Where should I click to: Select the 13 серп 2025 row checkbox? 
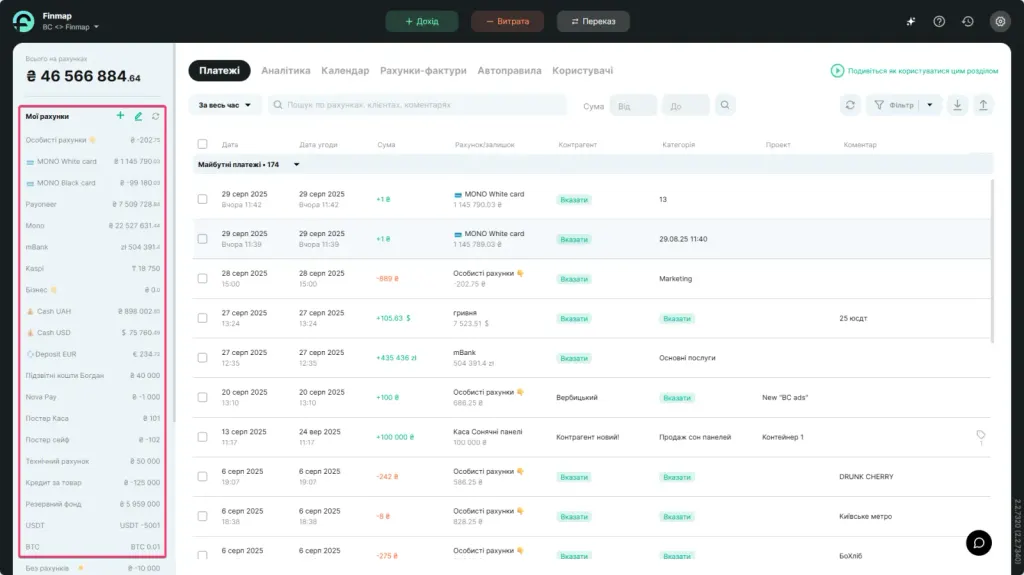pyautogui.click(x=202, y=436)
